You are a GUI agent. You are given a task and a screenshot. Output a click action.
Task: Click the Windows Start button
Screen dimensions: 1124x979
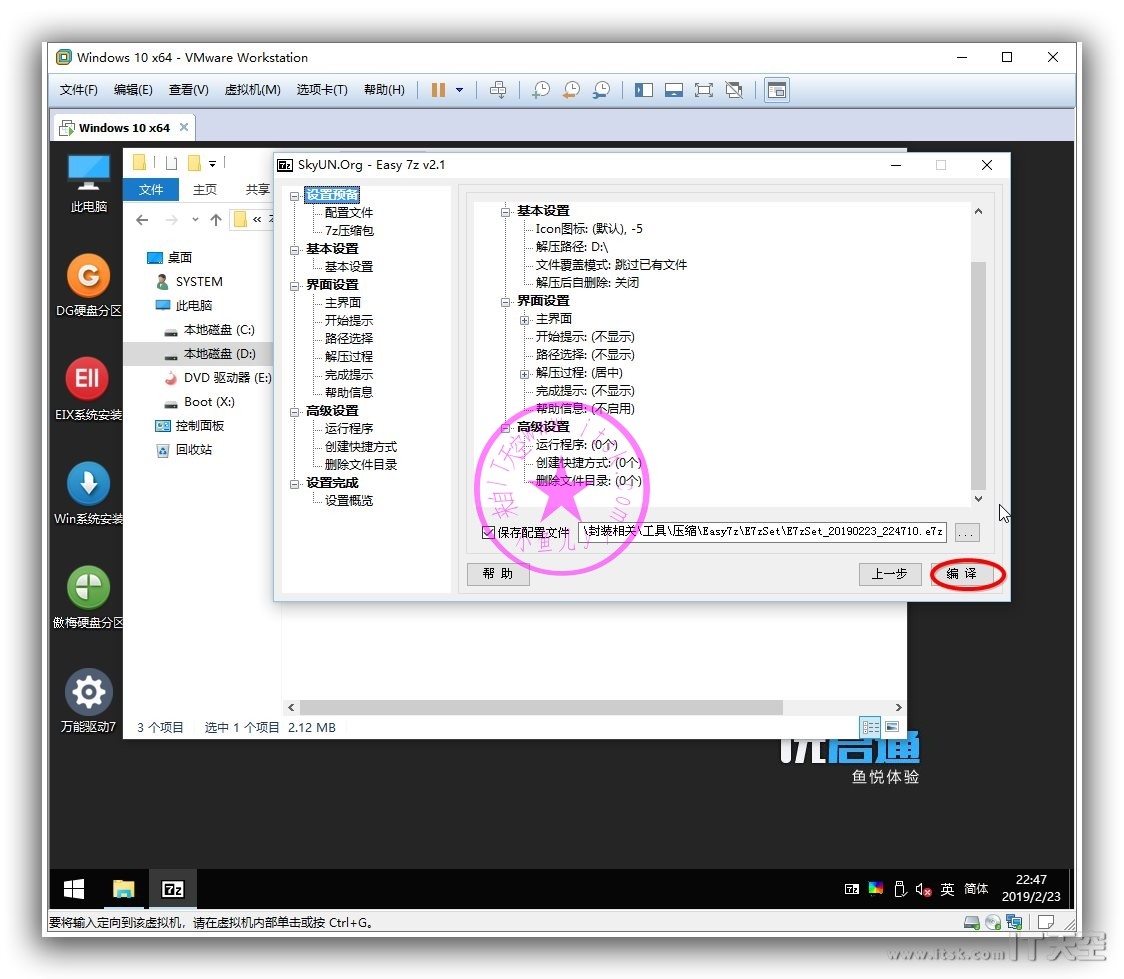pos(74,889)
